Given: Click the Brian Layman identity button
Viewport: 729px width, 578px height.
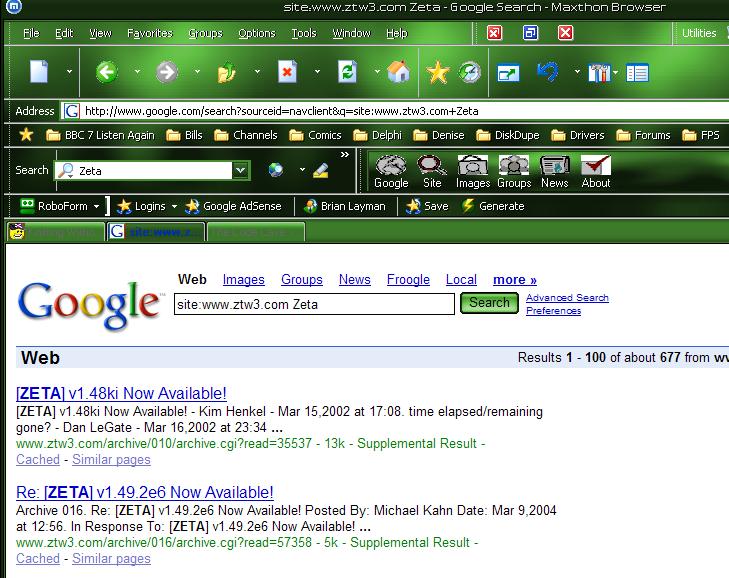Looking at the screenshot, I should tap(344, 206).
